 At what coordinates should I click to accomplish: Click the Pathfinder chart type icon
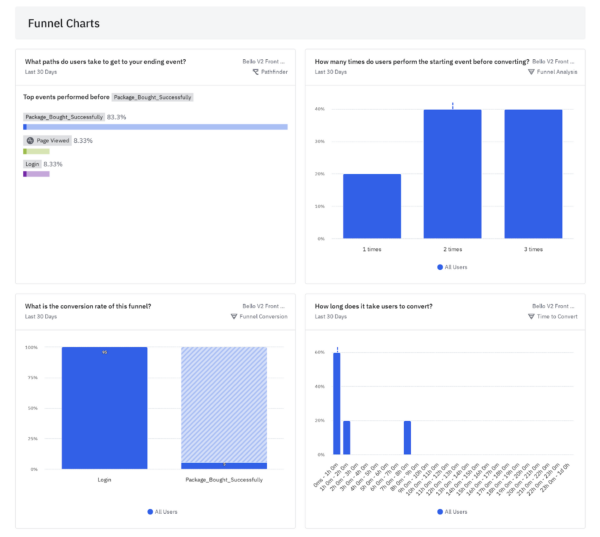point(256,72)
